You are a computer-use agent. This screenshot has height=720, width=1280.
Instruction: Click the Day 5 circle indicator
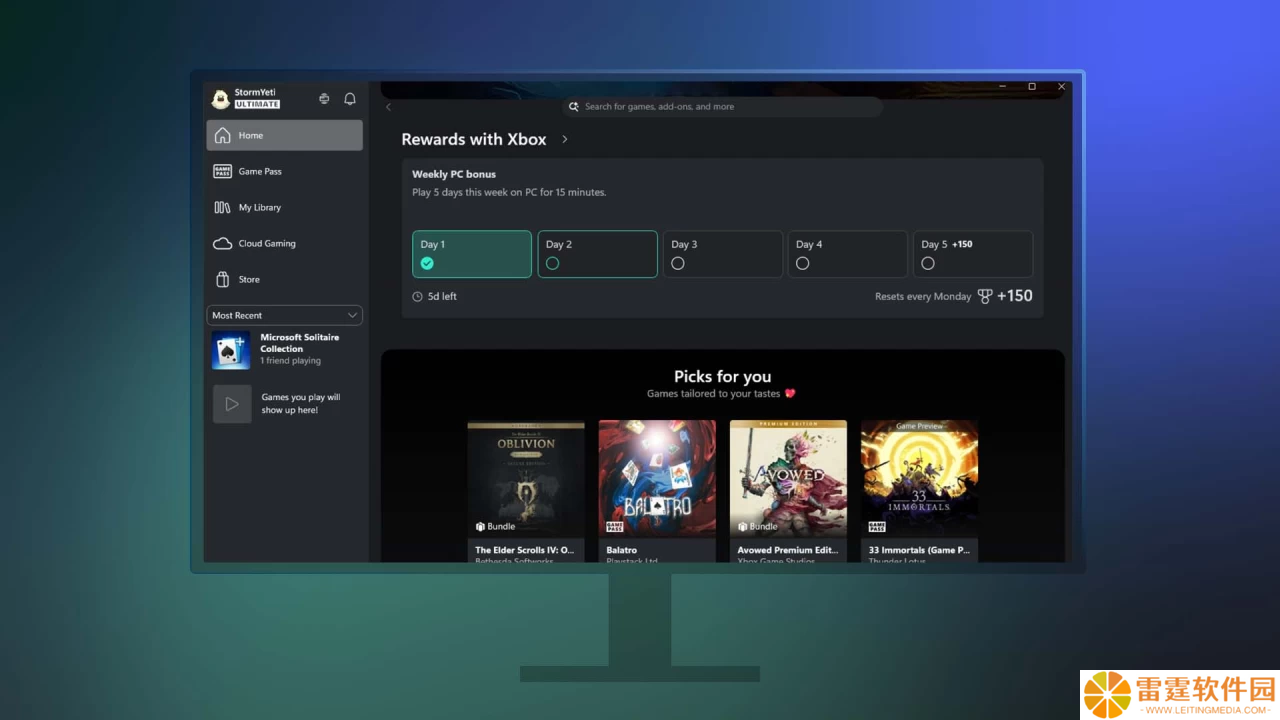pyautogui.click(x=928, y=263)
